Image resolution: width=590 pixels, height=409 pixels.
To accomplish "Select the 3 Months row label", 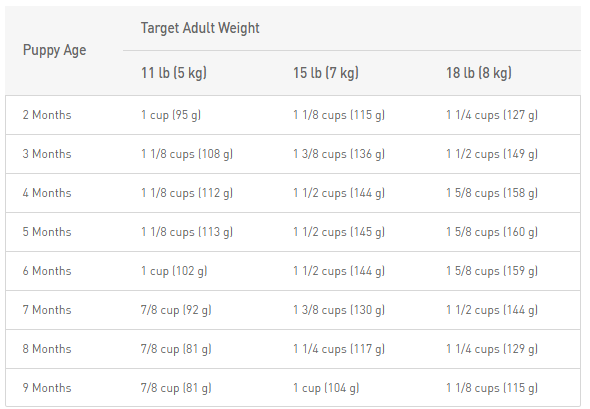I will (47, 154).
